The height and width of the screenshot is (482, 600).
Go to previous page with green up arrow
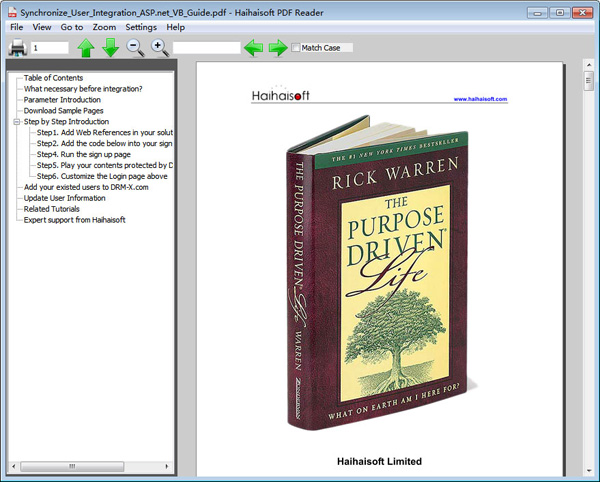[x=86, y=48]
